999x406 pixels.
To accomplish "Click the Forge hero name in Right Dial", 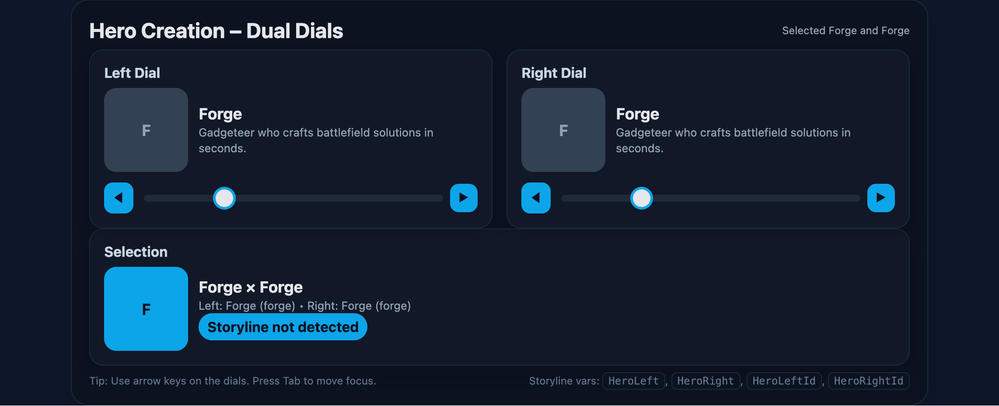I will click(637, 114).
